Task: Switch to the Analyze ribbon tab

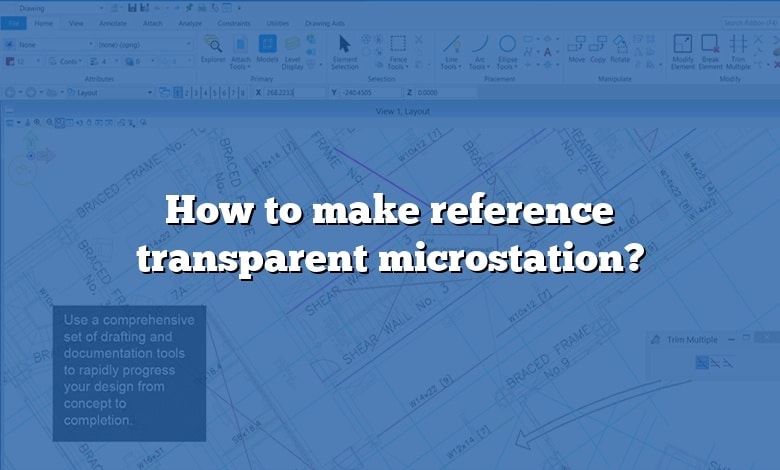Action: point(190,23)
